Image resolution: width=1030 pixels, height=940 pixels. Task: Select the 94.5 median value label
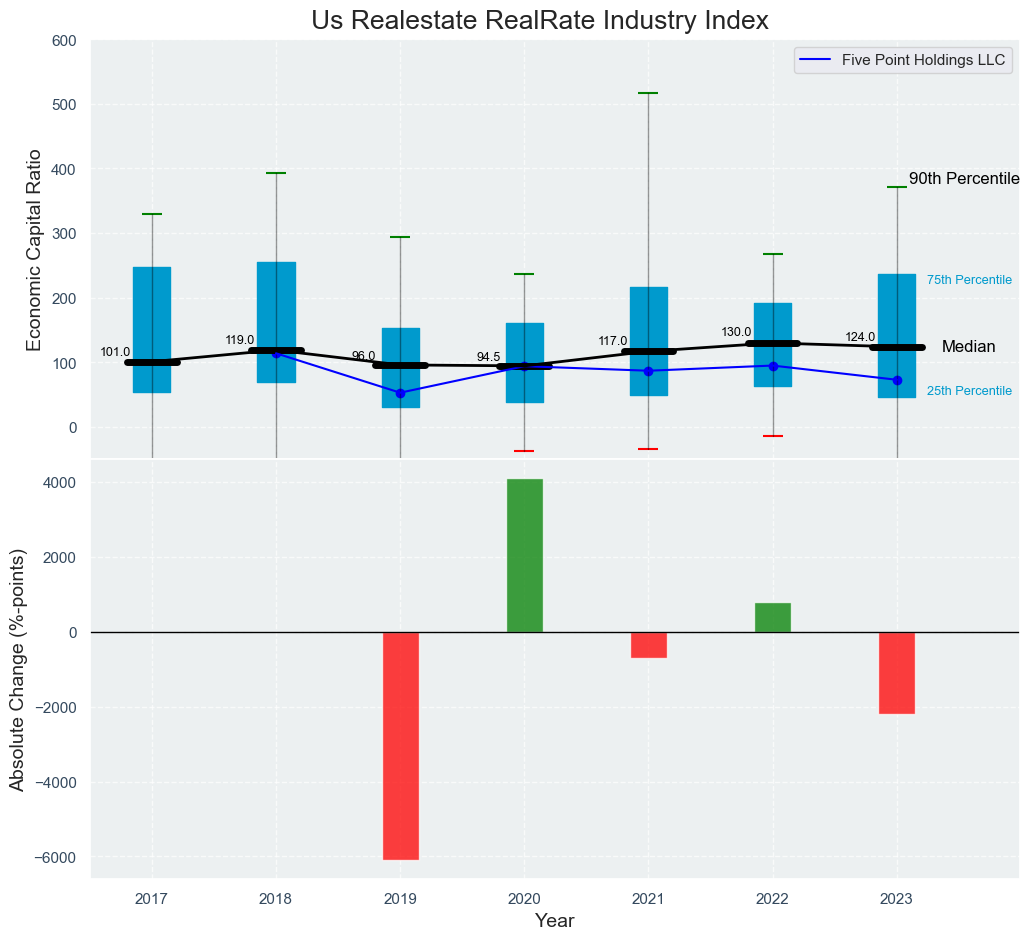[x=488, y=357]
